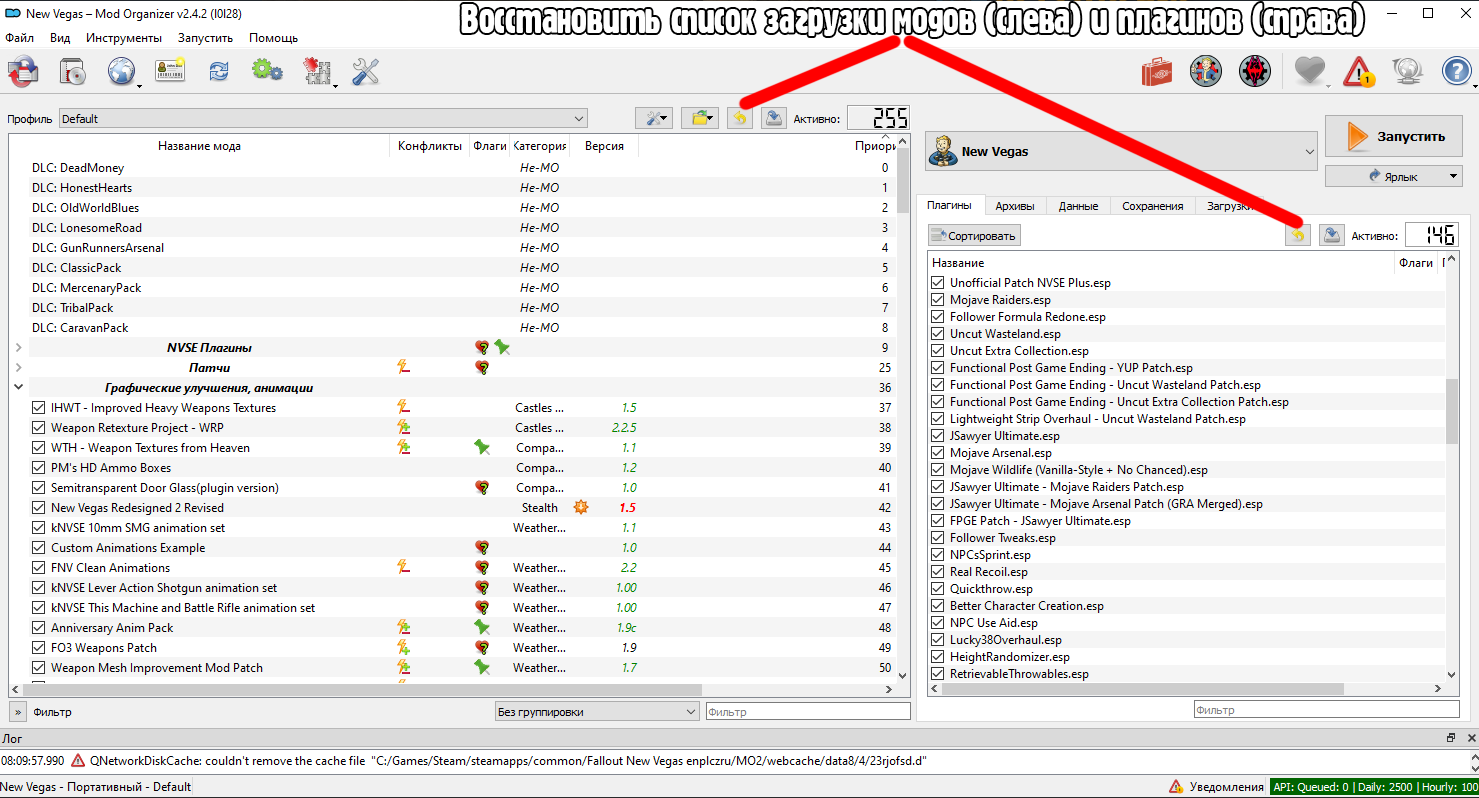Click the disc box install icon

coord(72,71)
